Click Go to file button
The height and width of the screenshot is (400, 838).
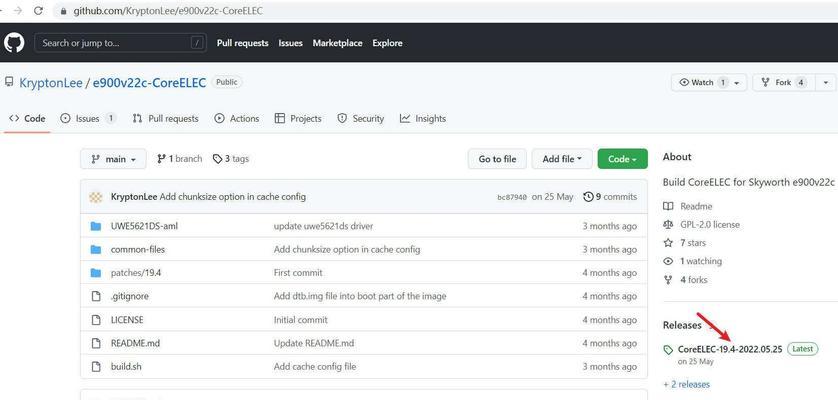tap(497, 159)
